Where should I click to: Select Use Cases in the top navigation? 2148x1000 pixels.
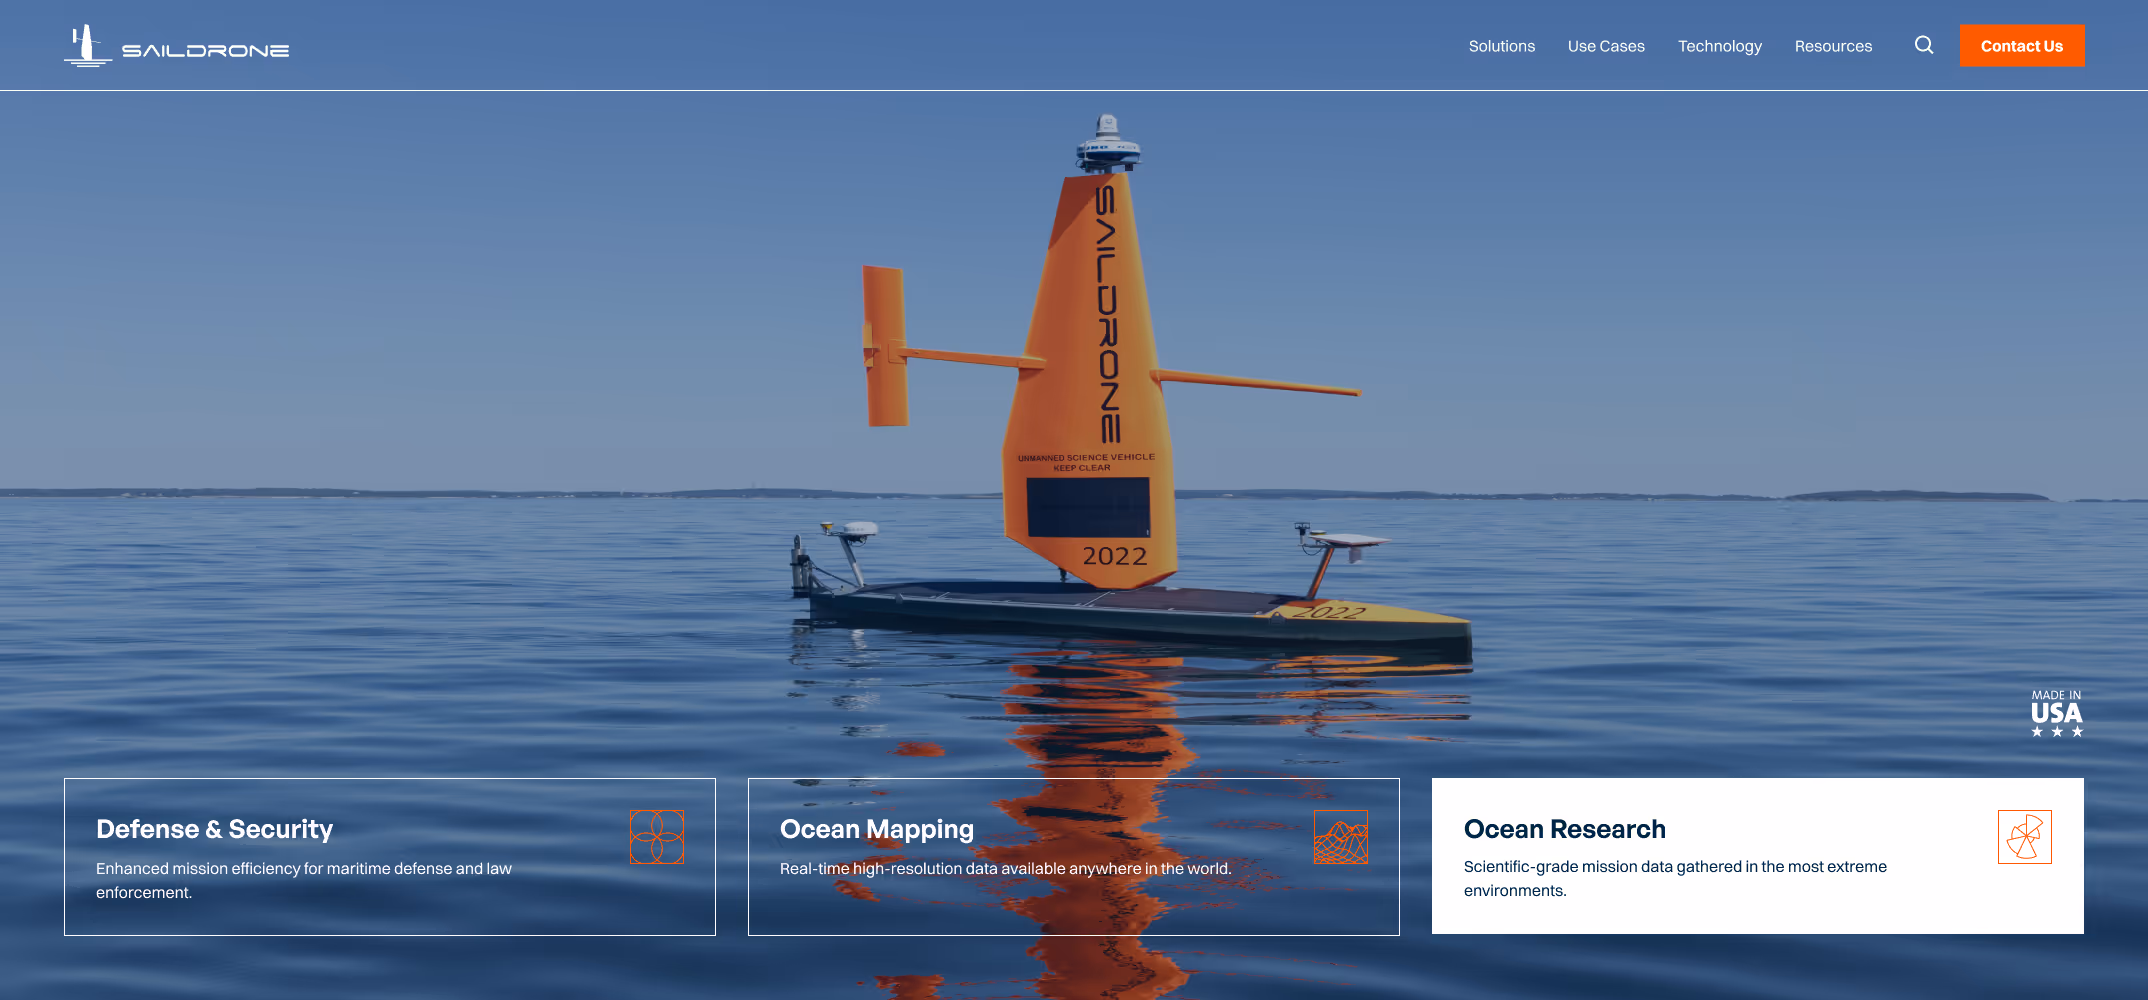point(1605,46)
